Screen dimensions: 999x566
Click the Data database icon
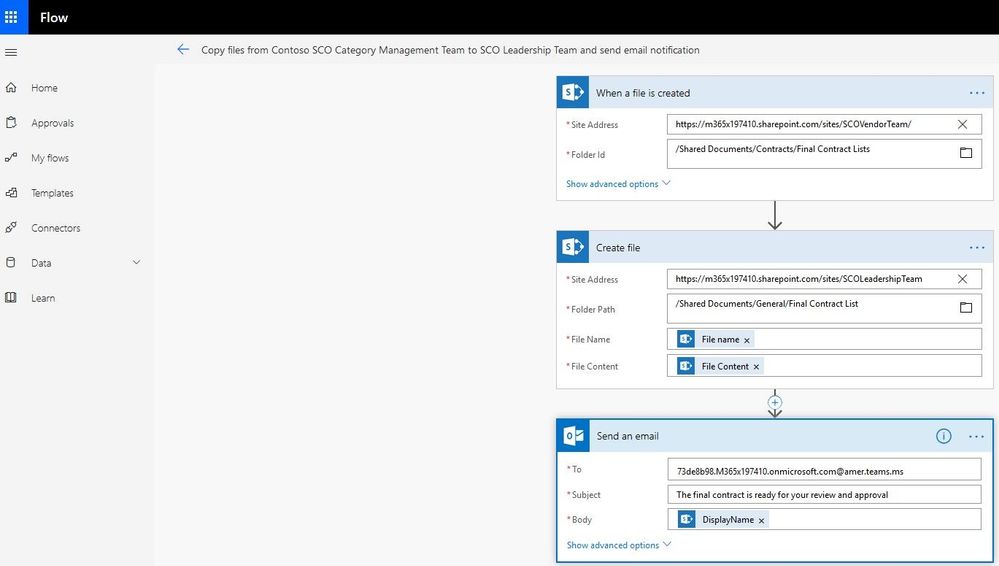pyautogui.click(x=11, y=263)
